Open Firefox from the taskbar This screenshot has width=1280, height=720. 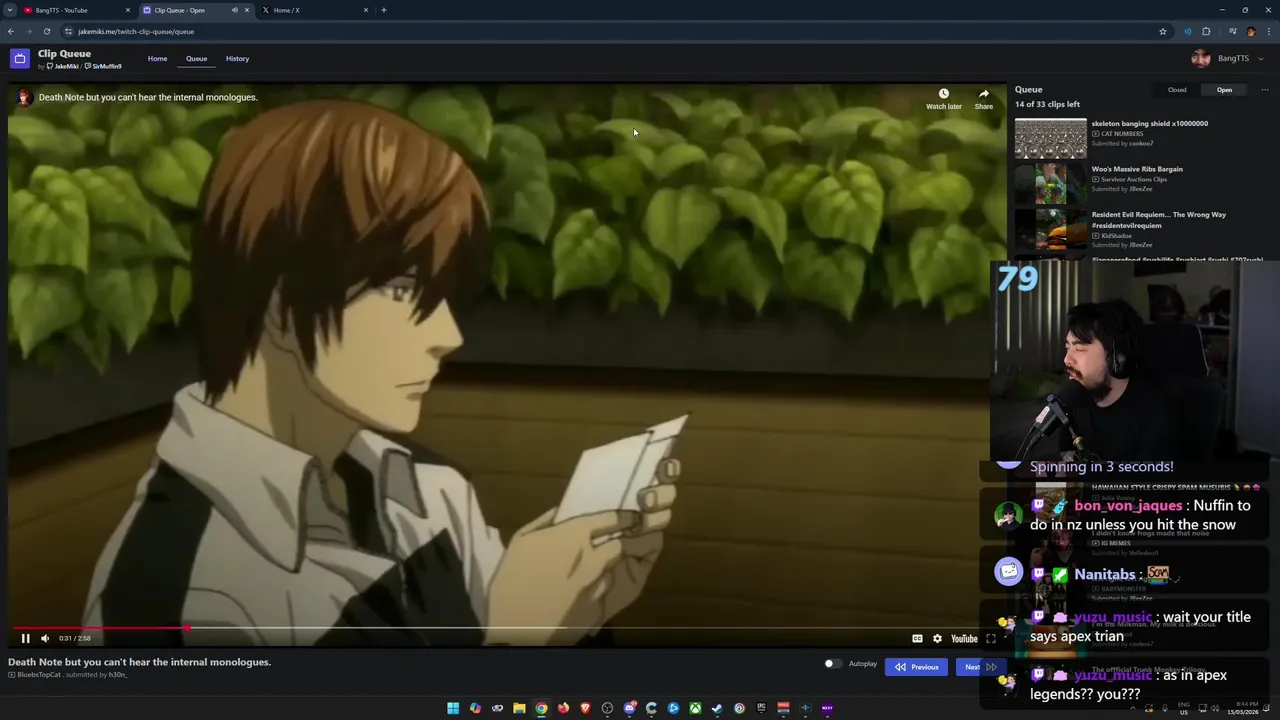click(563, 708)
